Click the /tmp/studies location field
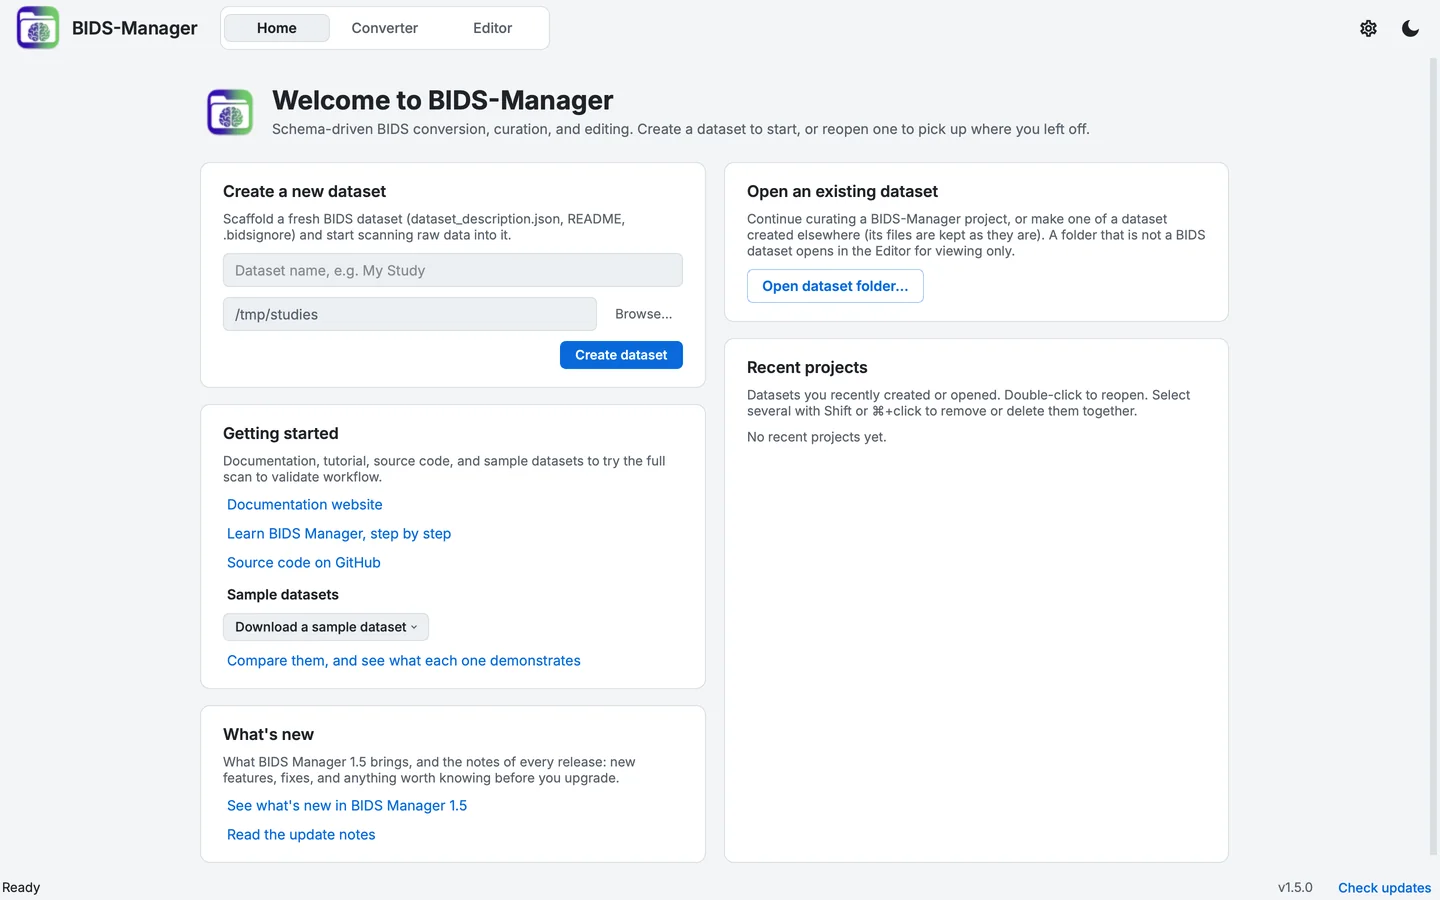 (x=410, y=314)
